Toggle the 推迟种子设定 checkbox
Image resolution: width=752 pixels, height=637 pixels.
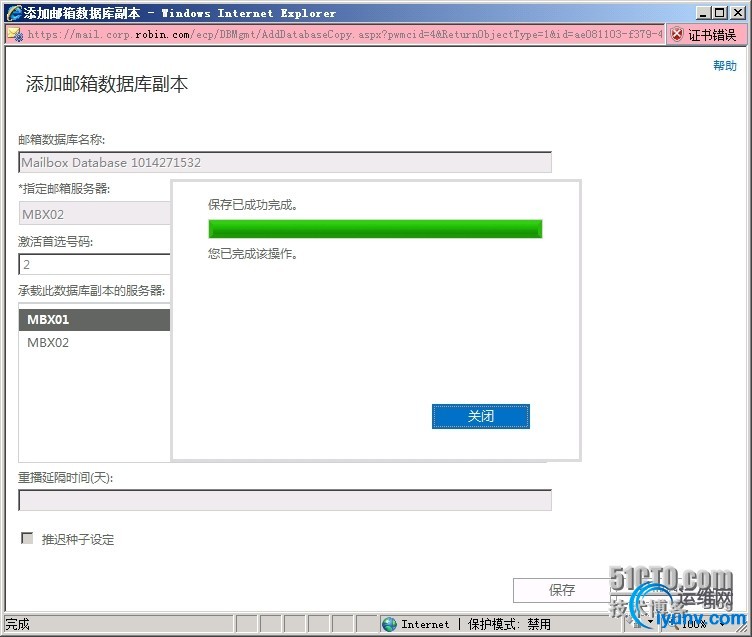point(27,538)
